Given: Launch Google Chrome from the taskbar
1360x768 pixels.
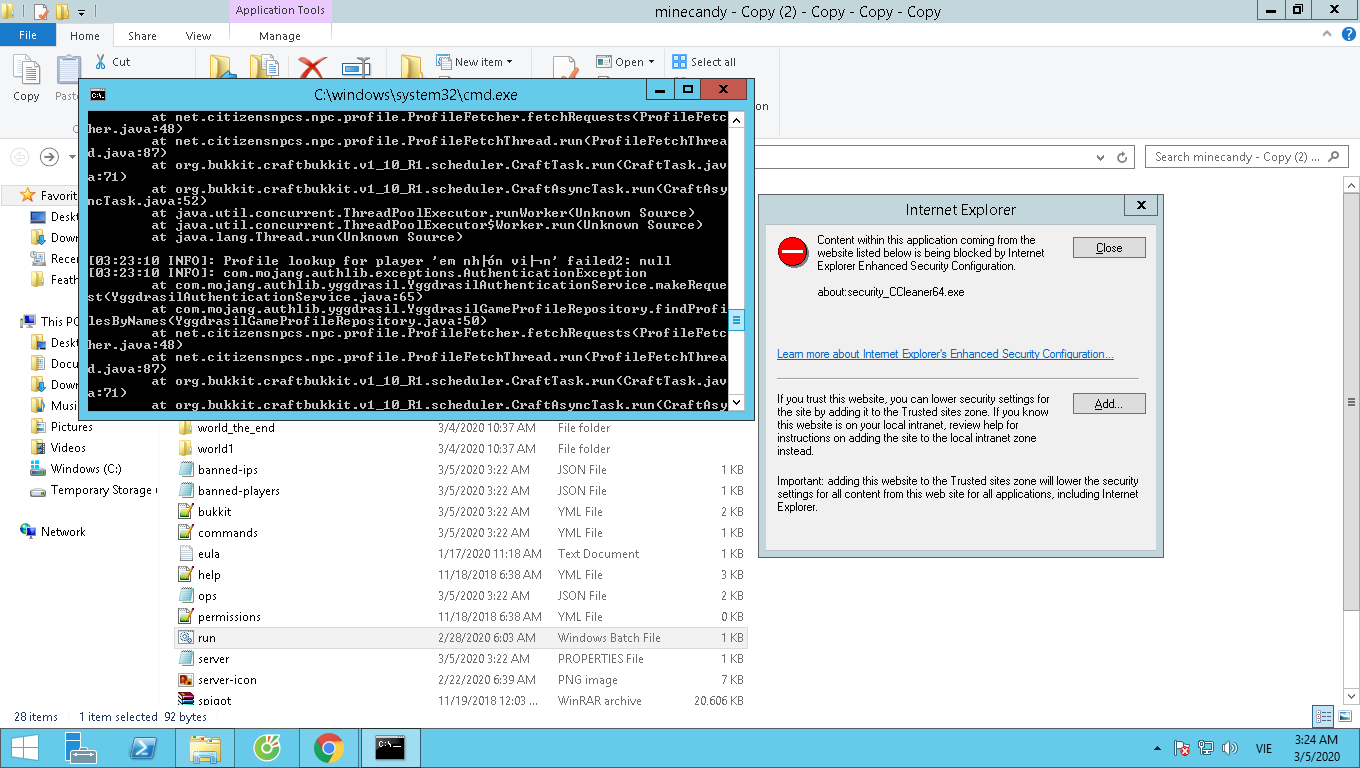Looking at the screenshot, I should [328, 748].
